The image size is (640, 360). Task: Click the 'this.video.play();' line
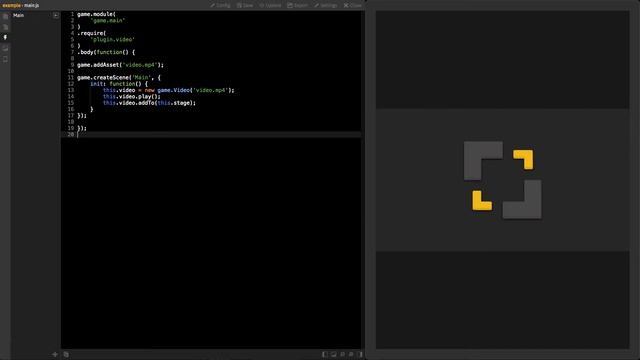[x=132, y=97]
